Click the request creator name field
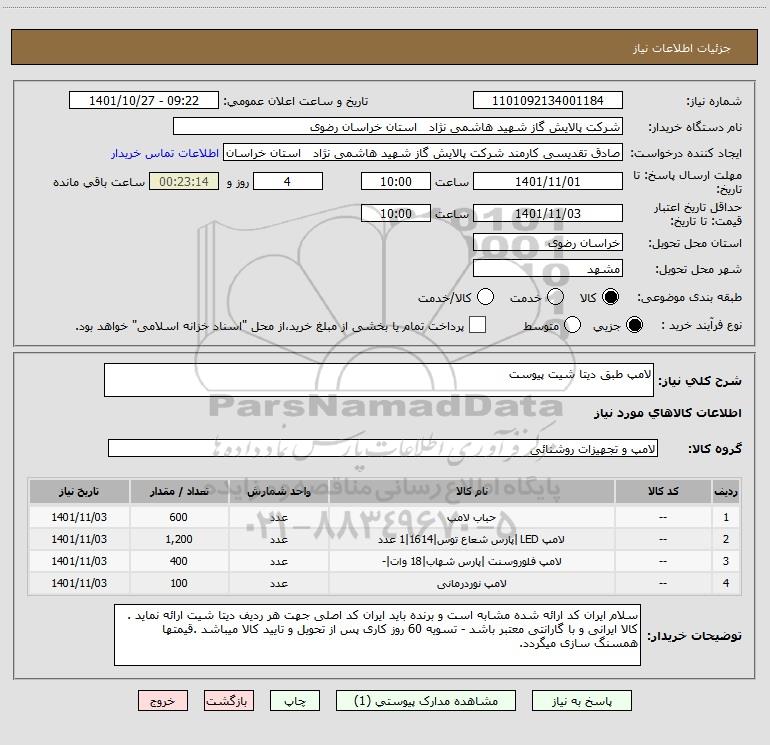The height and width of the screenshot is (745, 770). (x=423, y=153)
